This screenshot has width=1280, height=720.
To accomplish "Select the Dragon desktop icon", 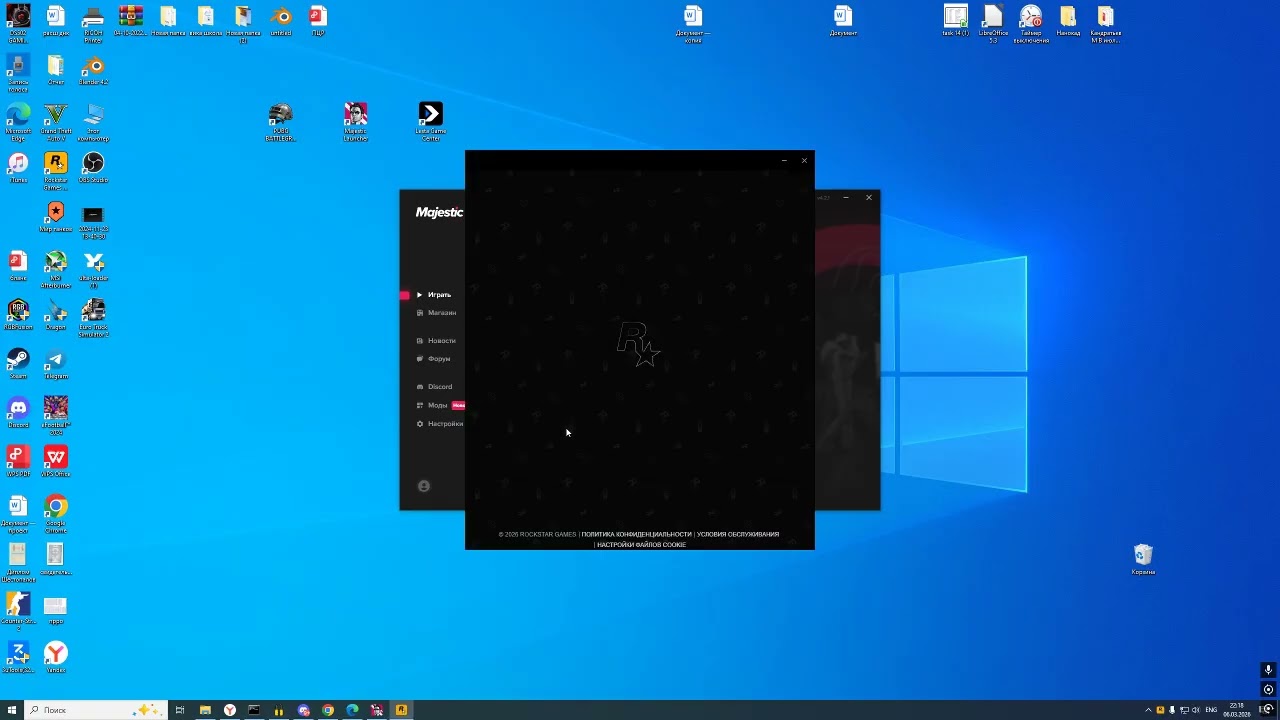I will 55,314.
